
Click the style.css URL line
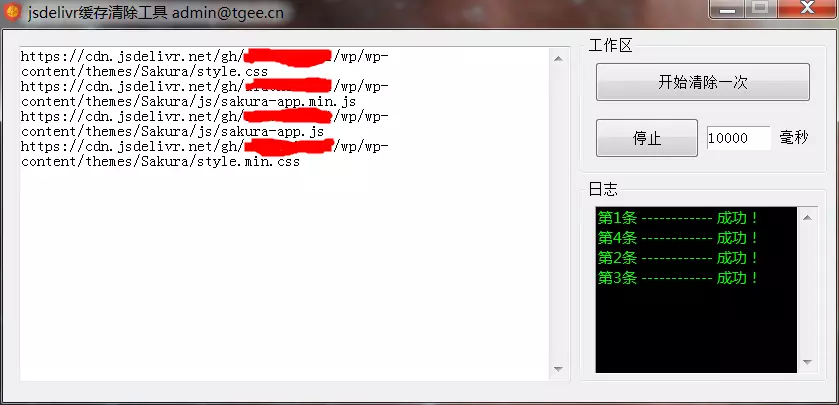coord(205,64)
